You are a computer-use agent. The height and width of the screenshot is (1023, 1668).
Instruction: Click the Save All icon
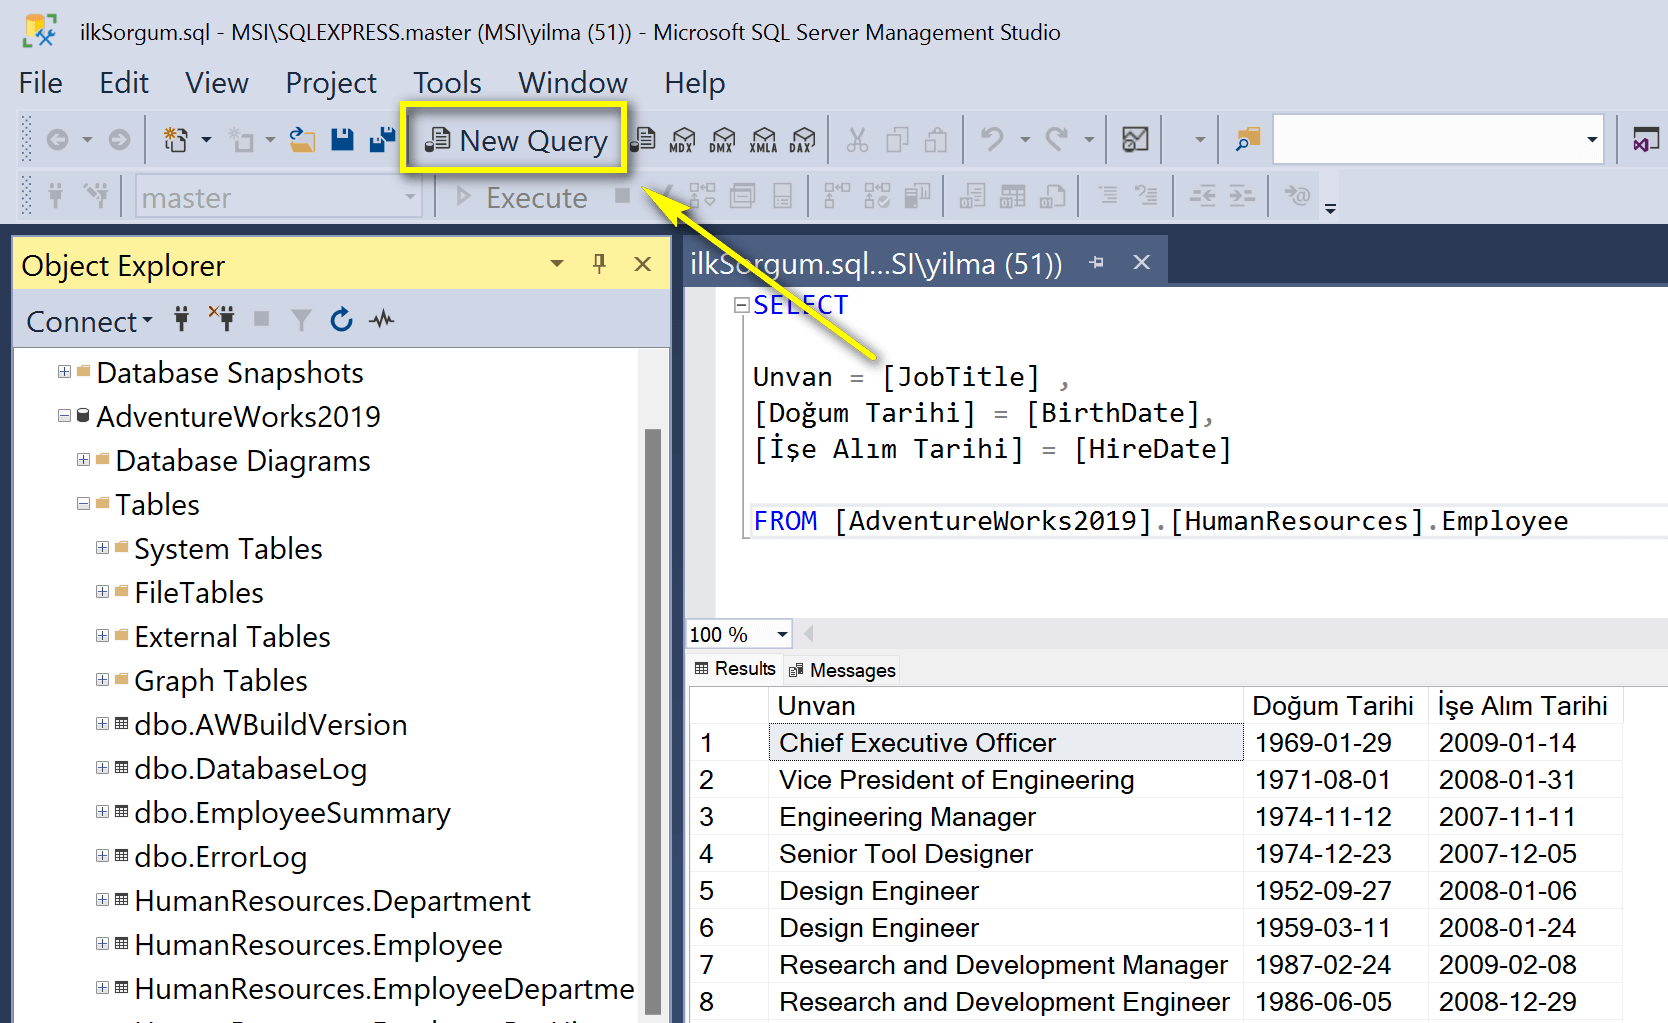(382, 139)
